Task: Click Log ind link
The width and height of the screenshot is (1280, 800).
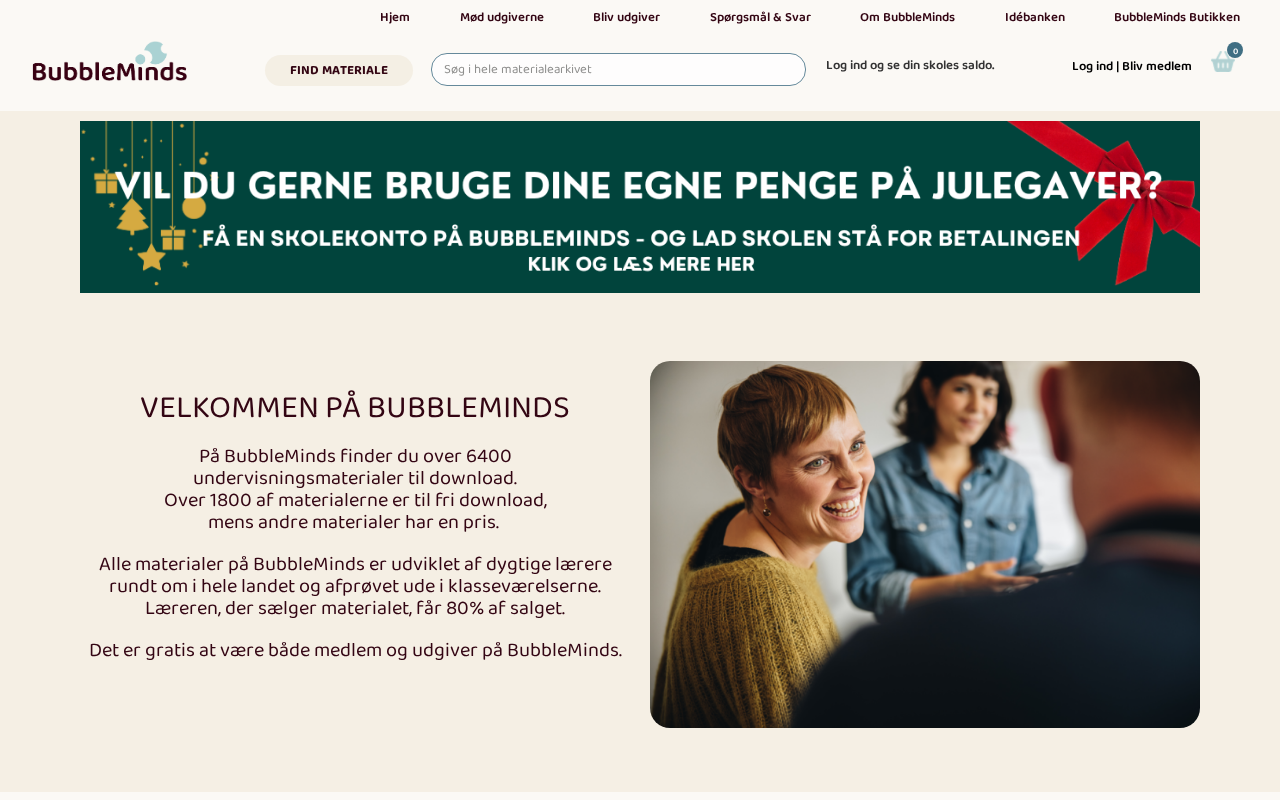Action: coord(1092,66)
